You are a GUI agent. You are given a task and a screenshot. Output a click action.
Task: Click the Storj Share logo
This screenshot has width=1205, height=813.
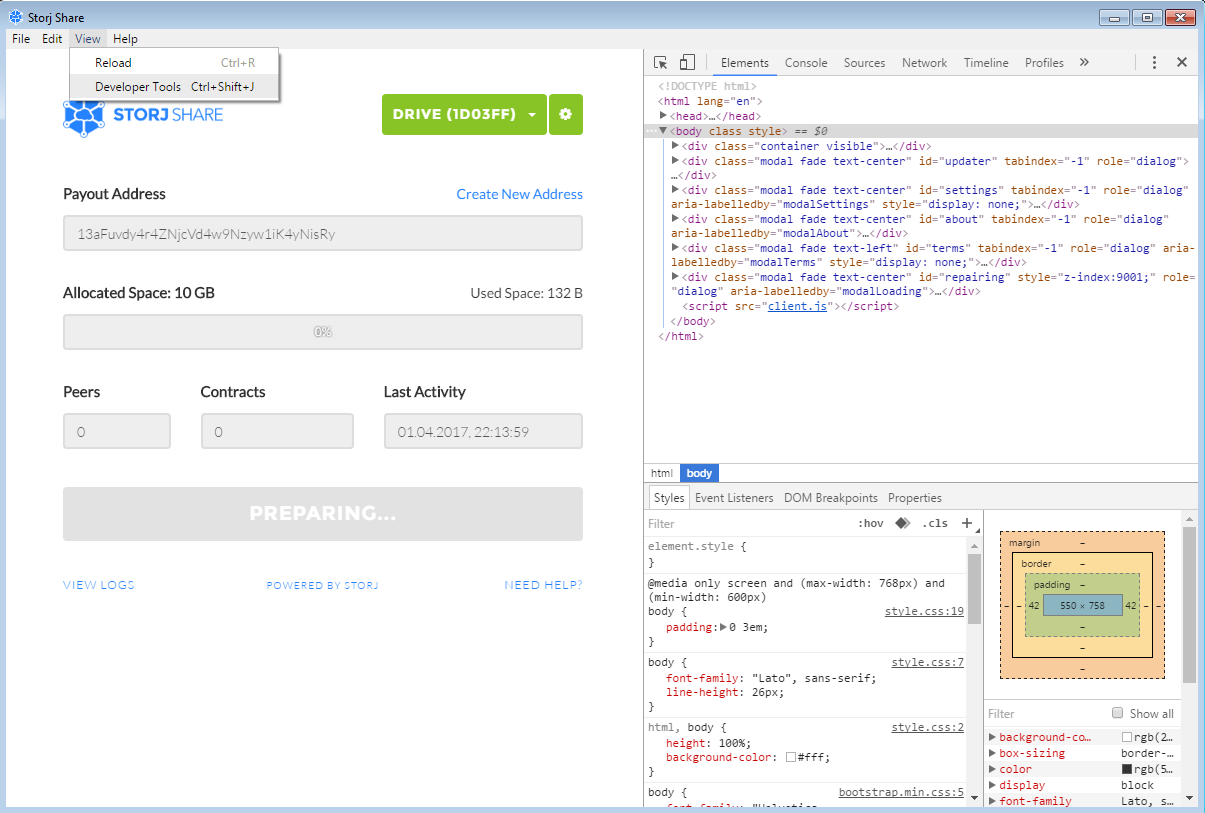(143, 115)
